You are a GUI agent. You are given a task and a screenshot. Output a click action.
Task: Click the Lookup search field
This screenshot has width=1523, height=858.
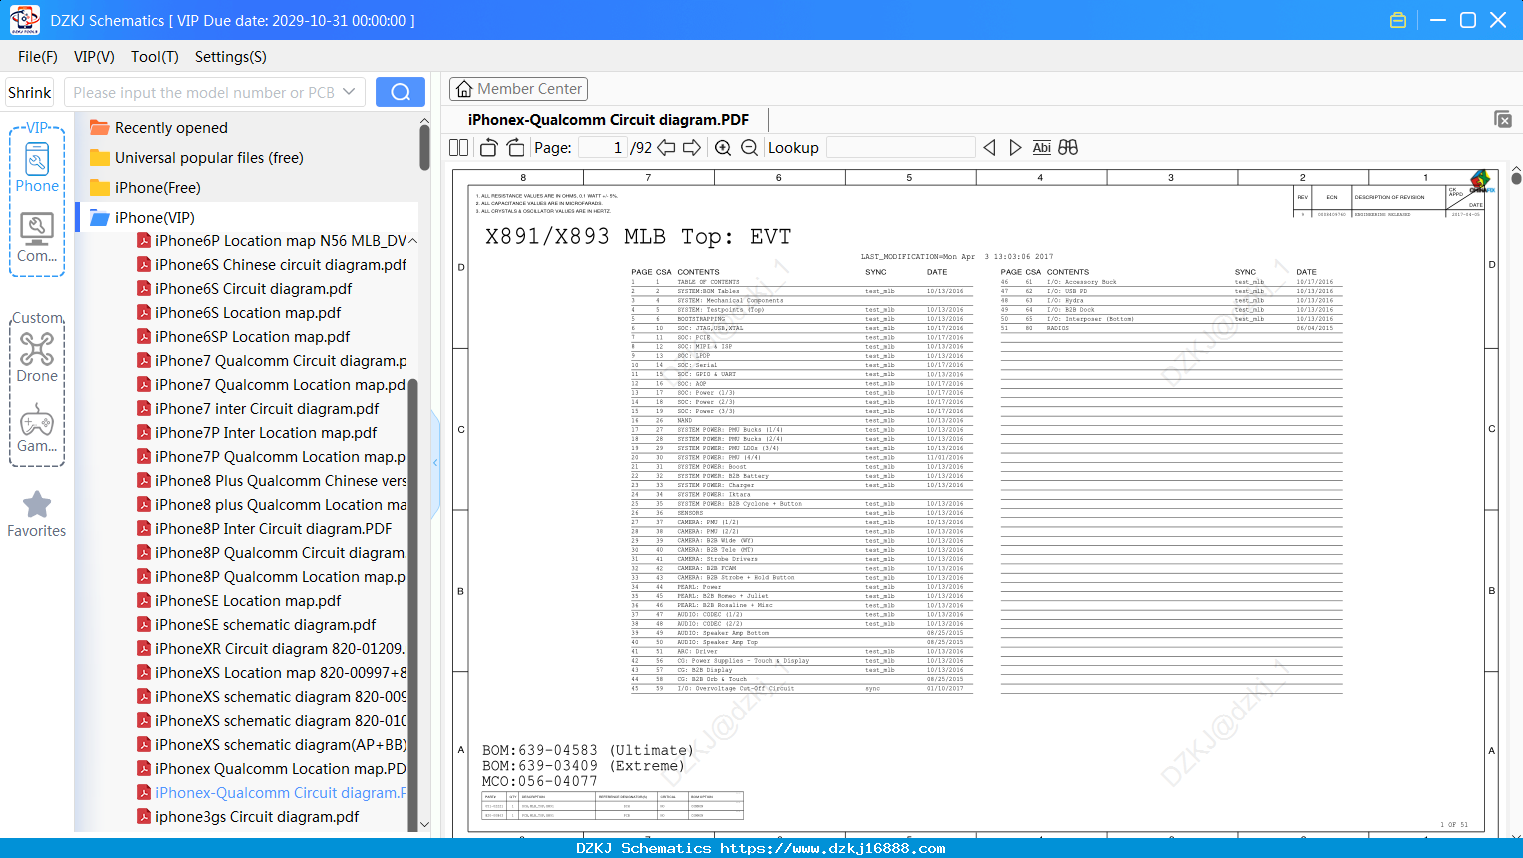(x=901, y=147)
